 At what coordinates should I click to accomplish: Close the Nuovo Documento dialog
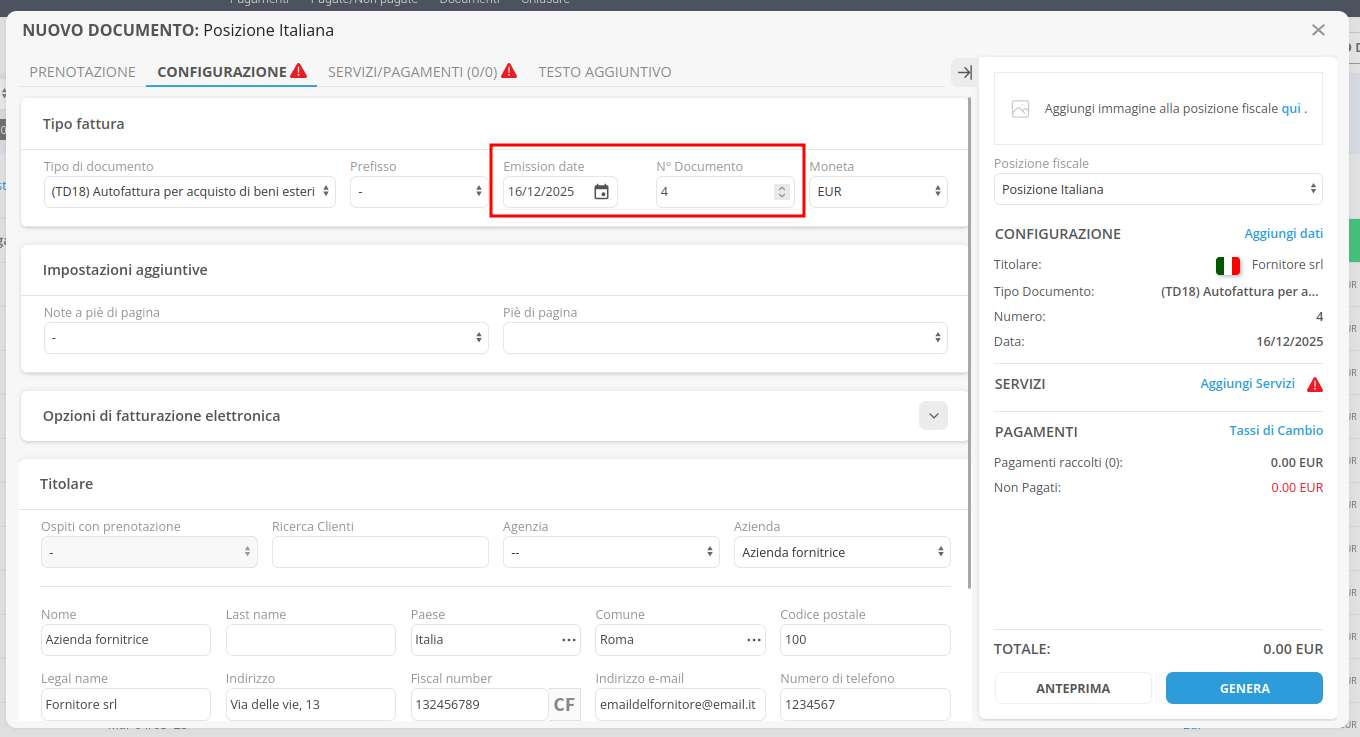click(x=1318, y=30)
